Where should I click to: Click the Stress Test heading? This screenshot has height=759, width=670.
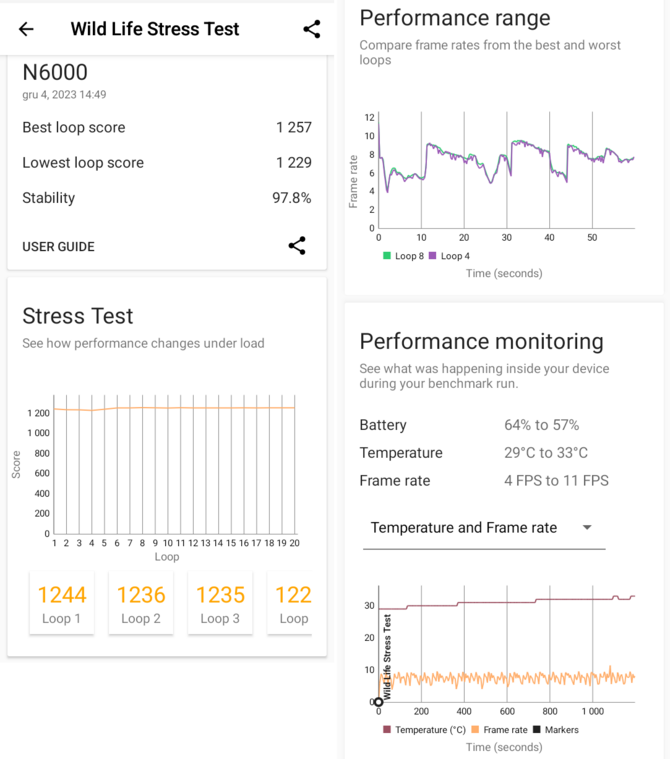click(77, 316)
